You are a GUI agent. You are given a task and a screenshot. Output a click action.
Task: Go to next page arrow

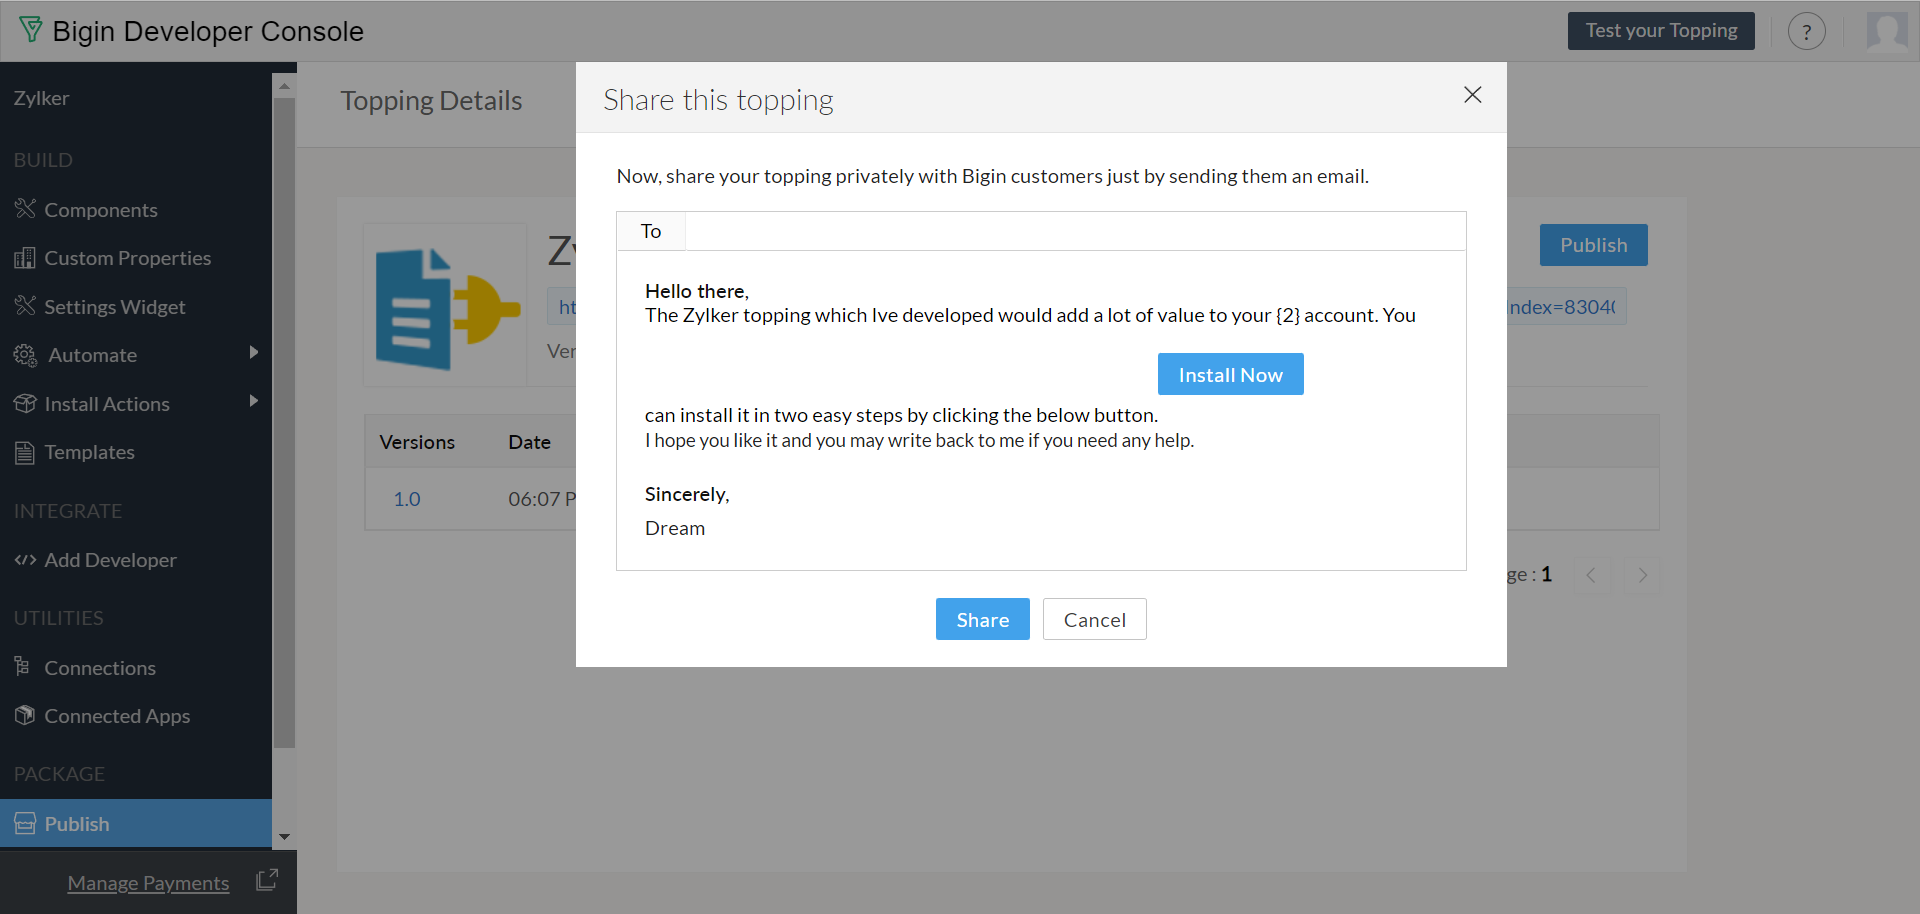[x=1641, y=575]
